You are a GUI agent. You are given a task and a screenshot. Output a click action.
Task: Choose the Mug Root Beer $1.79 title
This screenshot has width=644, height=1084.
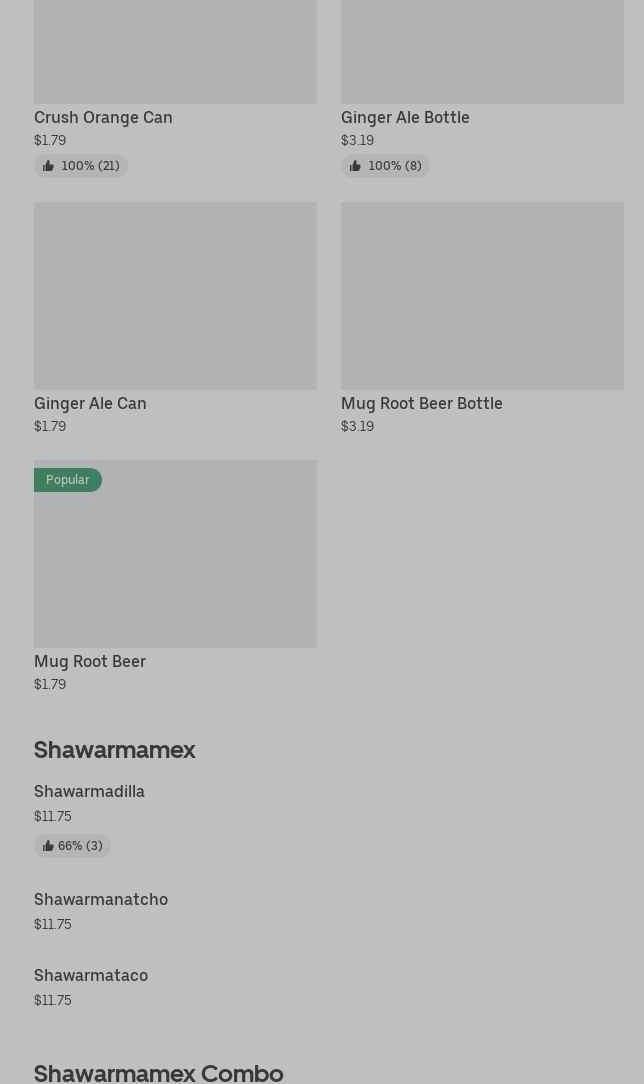click(x=90, y=661)
